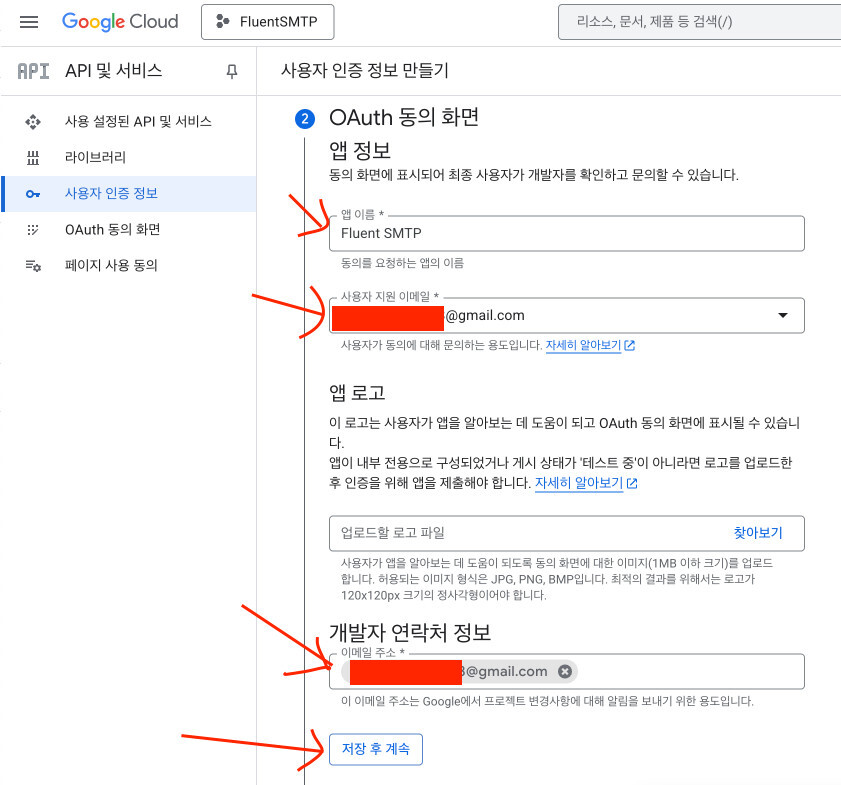841x785 pixels.
Task: Click 찾아보기 to browse logo file
Action: [x=758, y=533]
